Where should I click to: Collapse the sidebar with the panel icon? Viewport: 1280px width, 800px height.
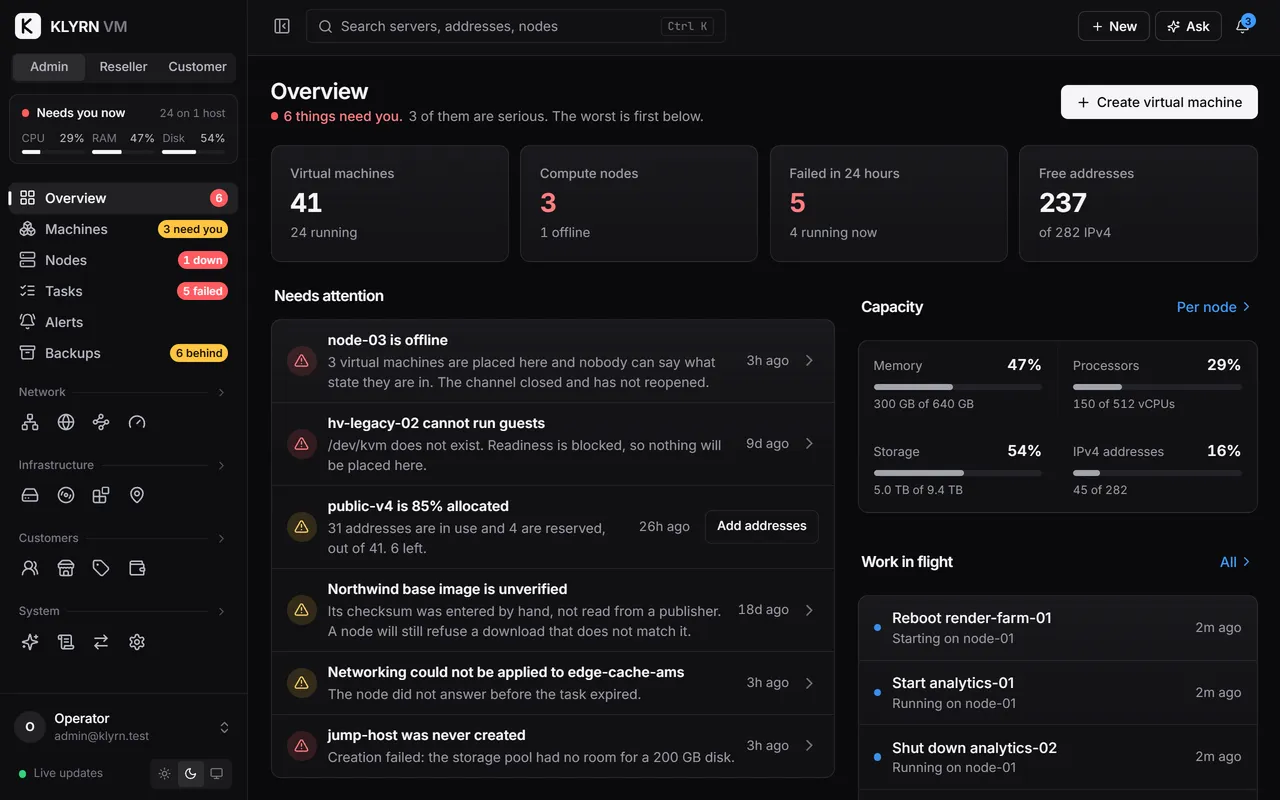[282, 26]
